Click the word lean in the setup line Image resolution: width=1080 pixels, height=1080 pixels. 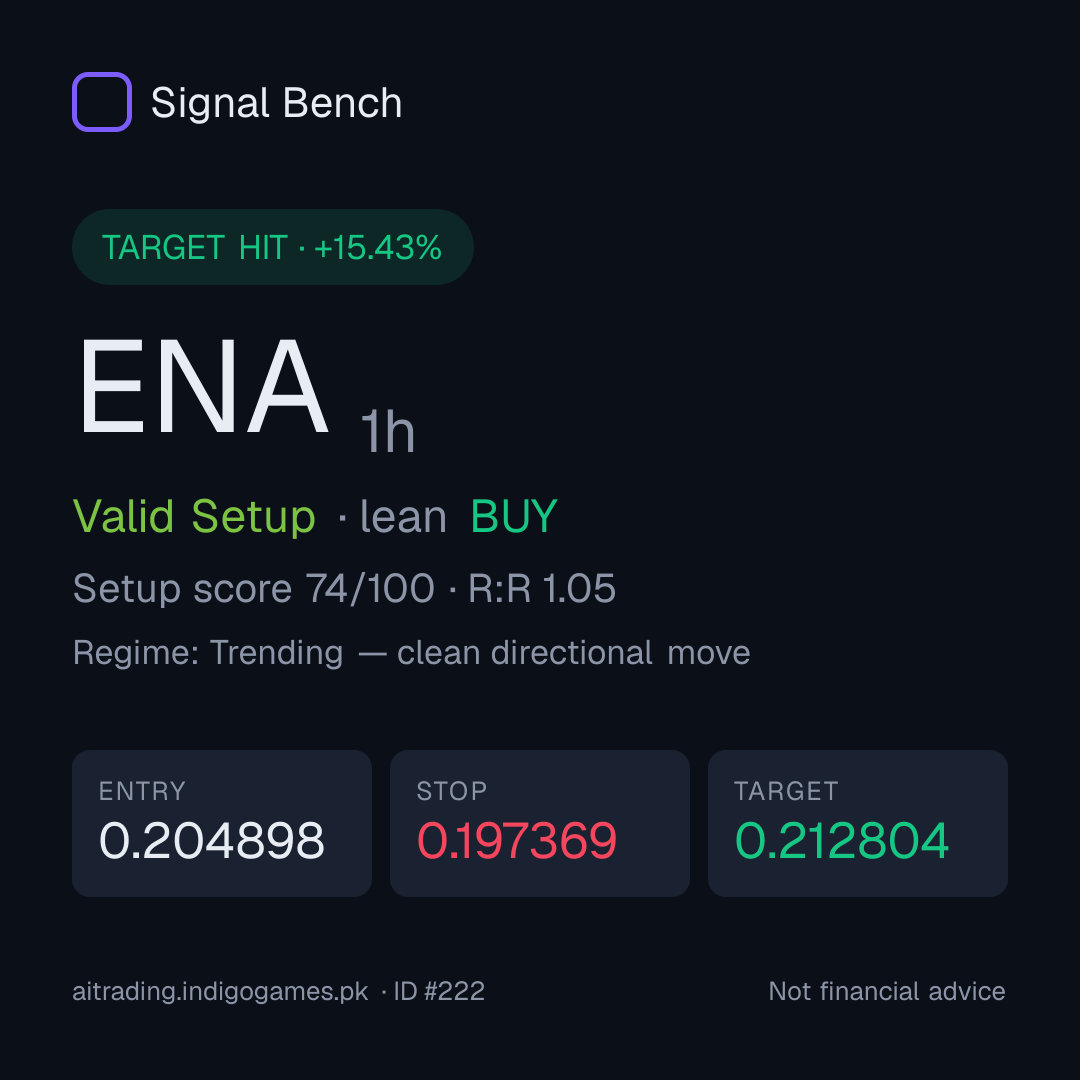[x=403, y=516]
